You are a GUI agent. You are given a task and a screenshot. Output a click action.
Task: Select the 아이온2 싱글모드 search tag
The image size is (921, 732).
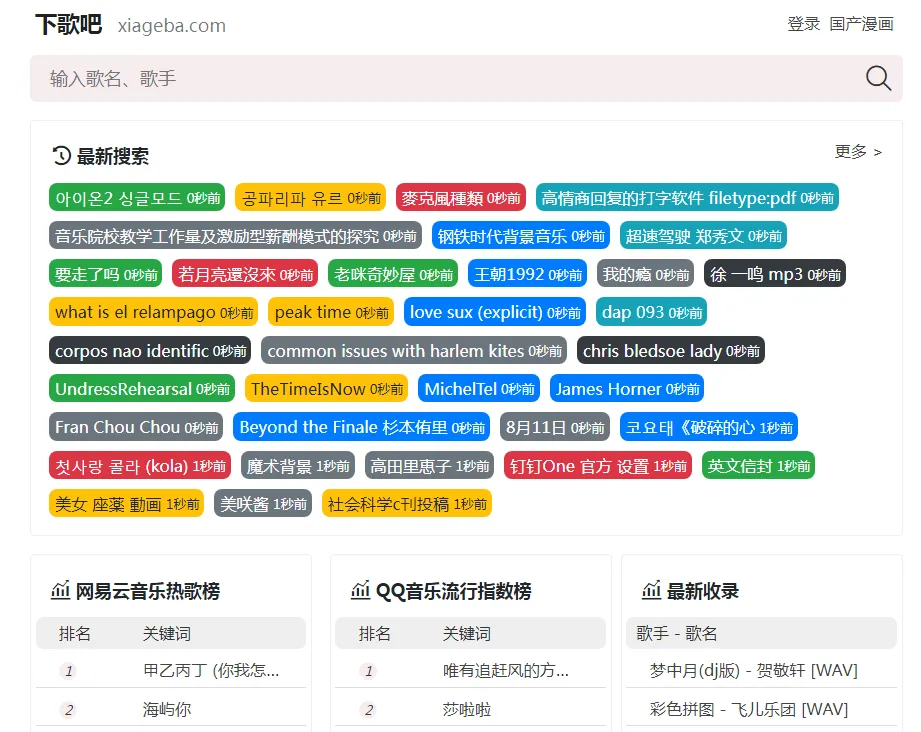click(137, 197)
